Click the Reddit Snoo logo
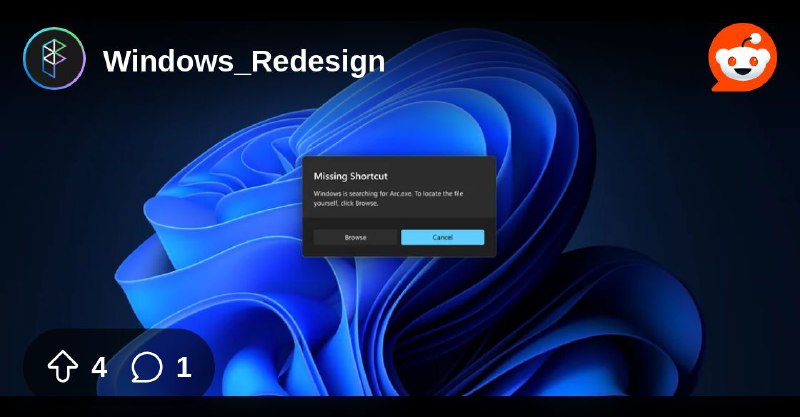The image size is (800, 417). (x=743, y=57)
